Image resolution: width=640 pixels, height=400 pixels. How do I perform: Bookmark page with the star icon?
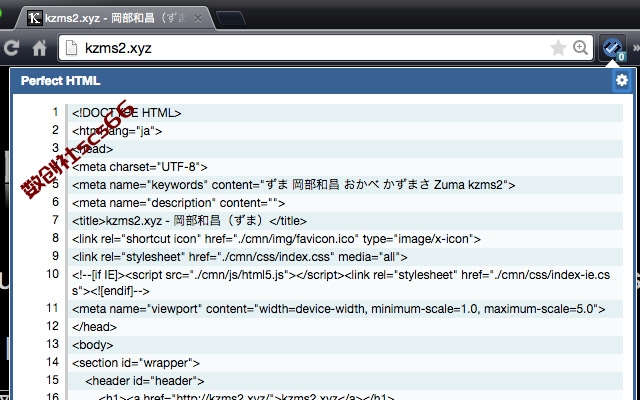[558, 48]
